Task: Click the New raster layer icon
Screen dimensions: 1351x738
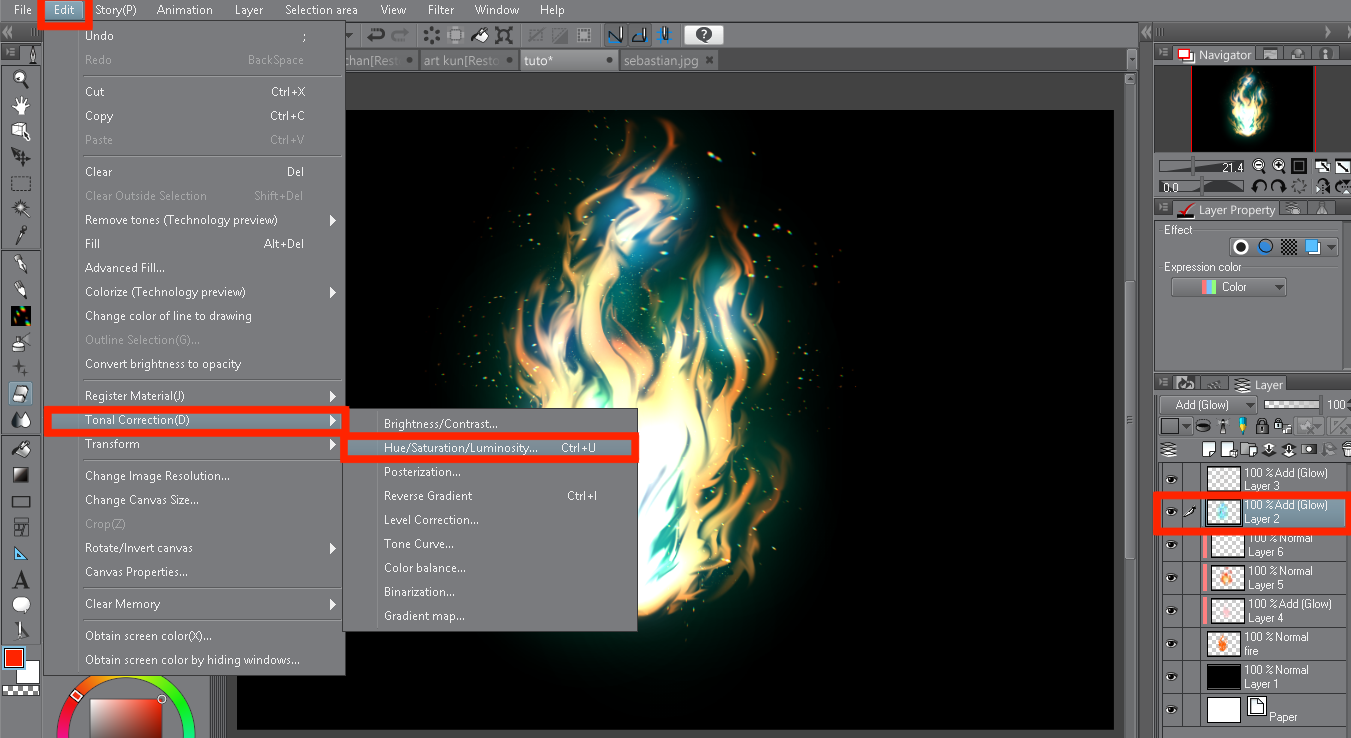Action: pos(1208,449)
